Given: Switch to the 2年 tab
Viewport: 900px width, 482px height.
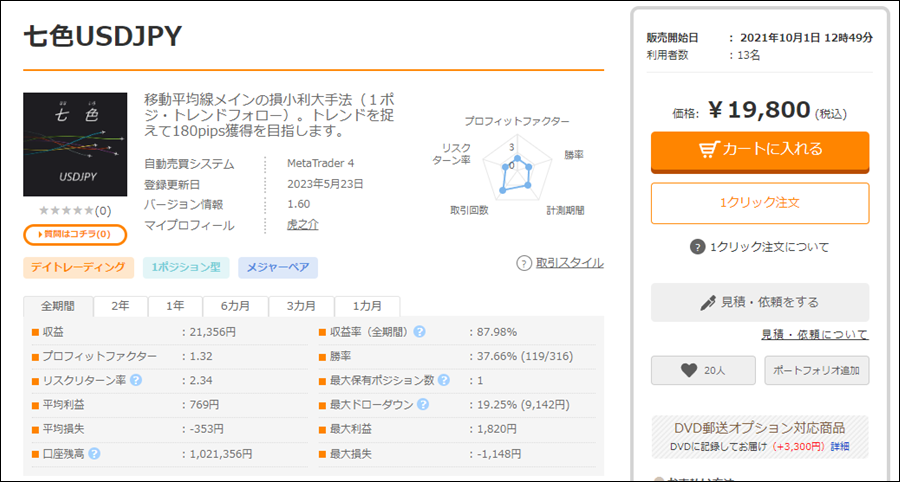Looking at the screenshot, I should (x=121, y=306).
